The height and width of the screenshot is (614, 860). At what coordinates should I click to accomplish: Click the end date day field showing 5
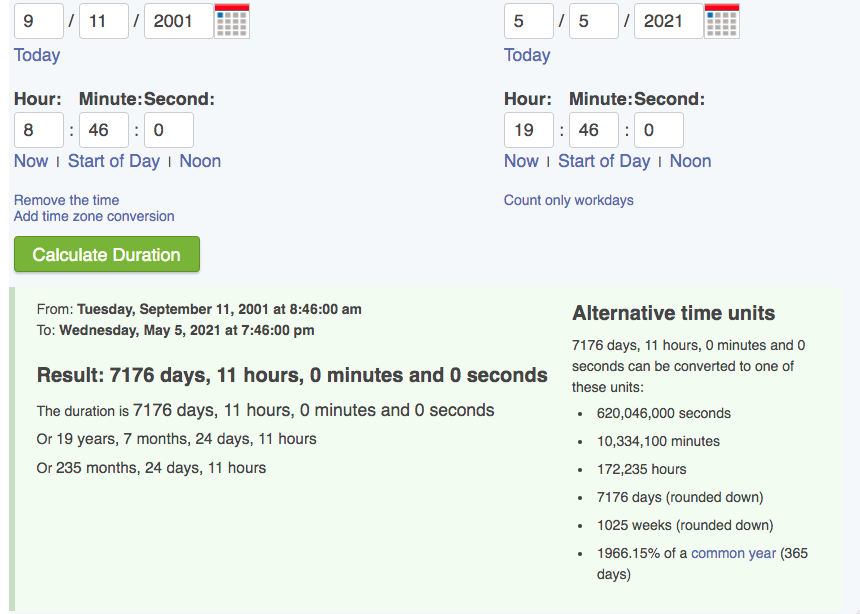(x=594, y=21)
